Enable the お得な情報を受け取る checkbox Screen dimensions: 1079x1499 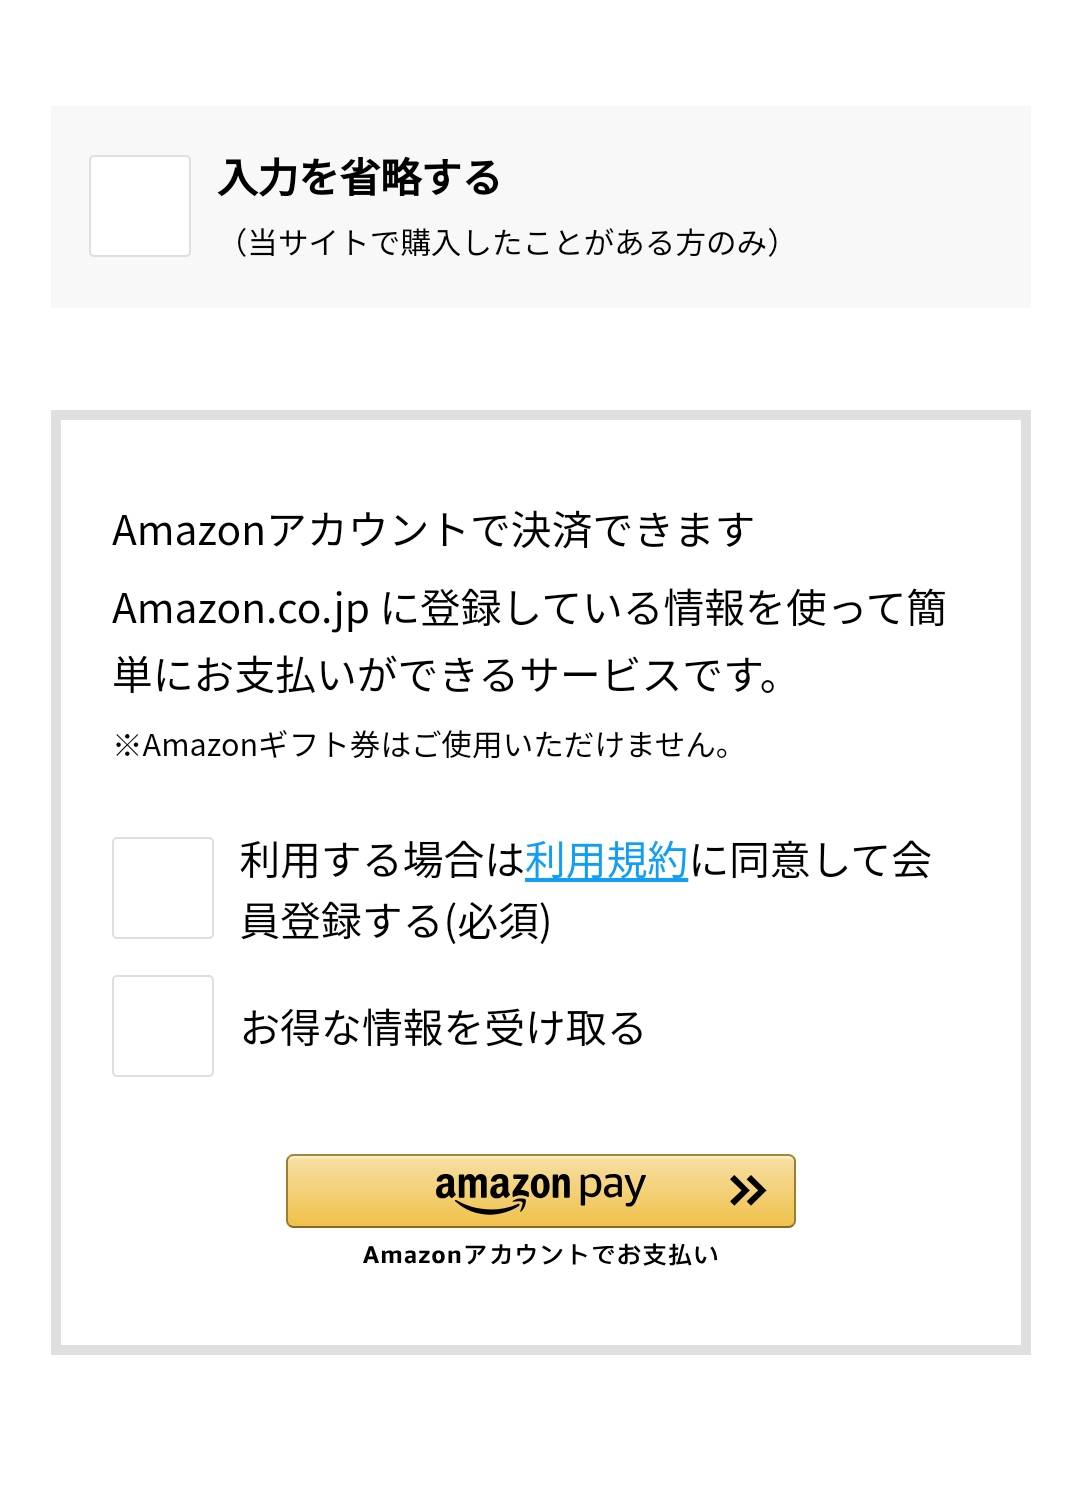(163, 1026)
